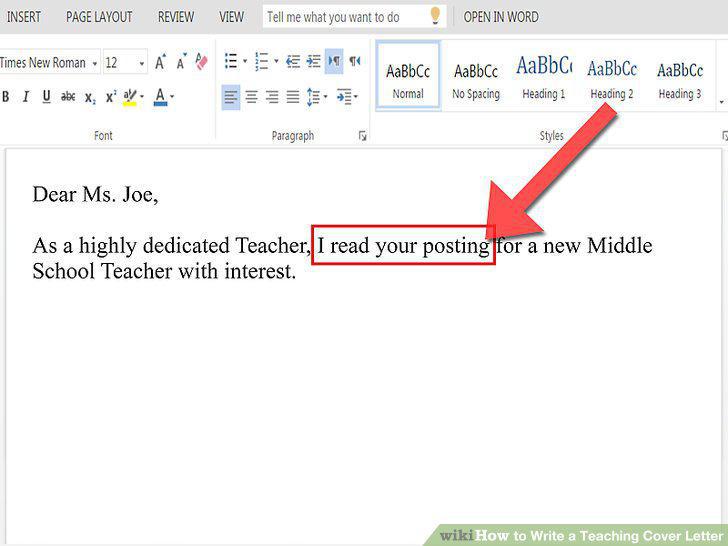Click the Grow Font icon

pos(160,61)
